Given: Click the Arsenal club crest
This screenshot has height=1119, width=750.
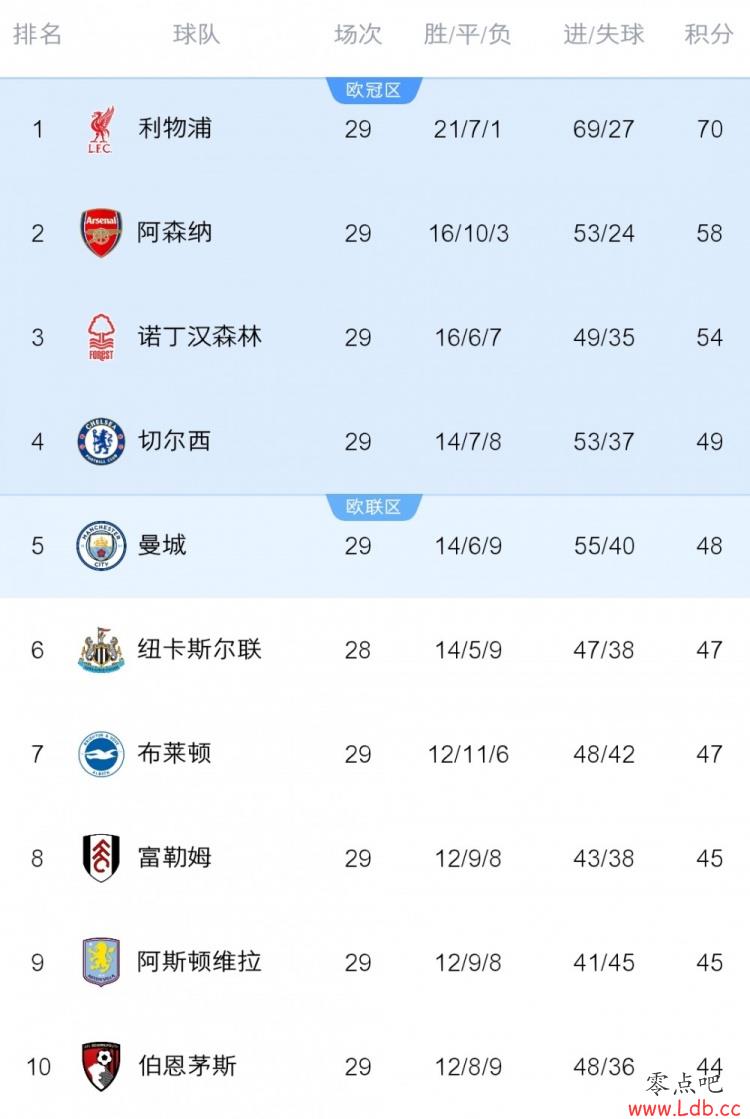Looking at the screenshot, I should (x=101, y=233).
